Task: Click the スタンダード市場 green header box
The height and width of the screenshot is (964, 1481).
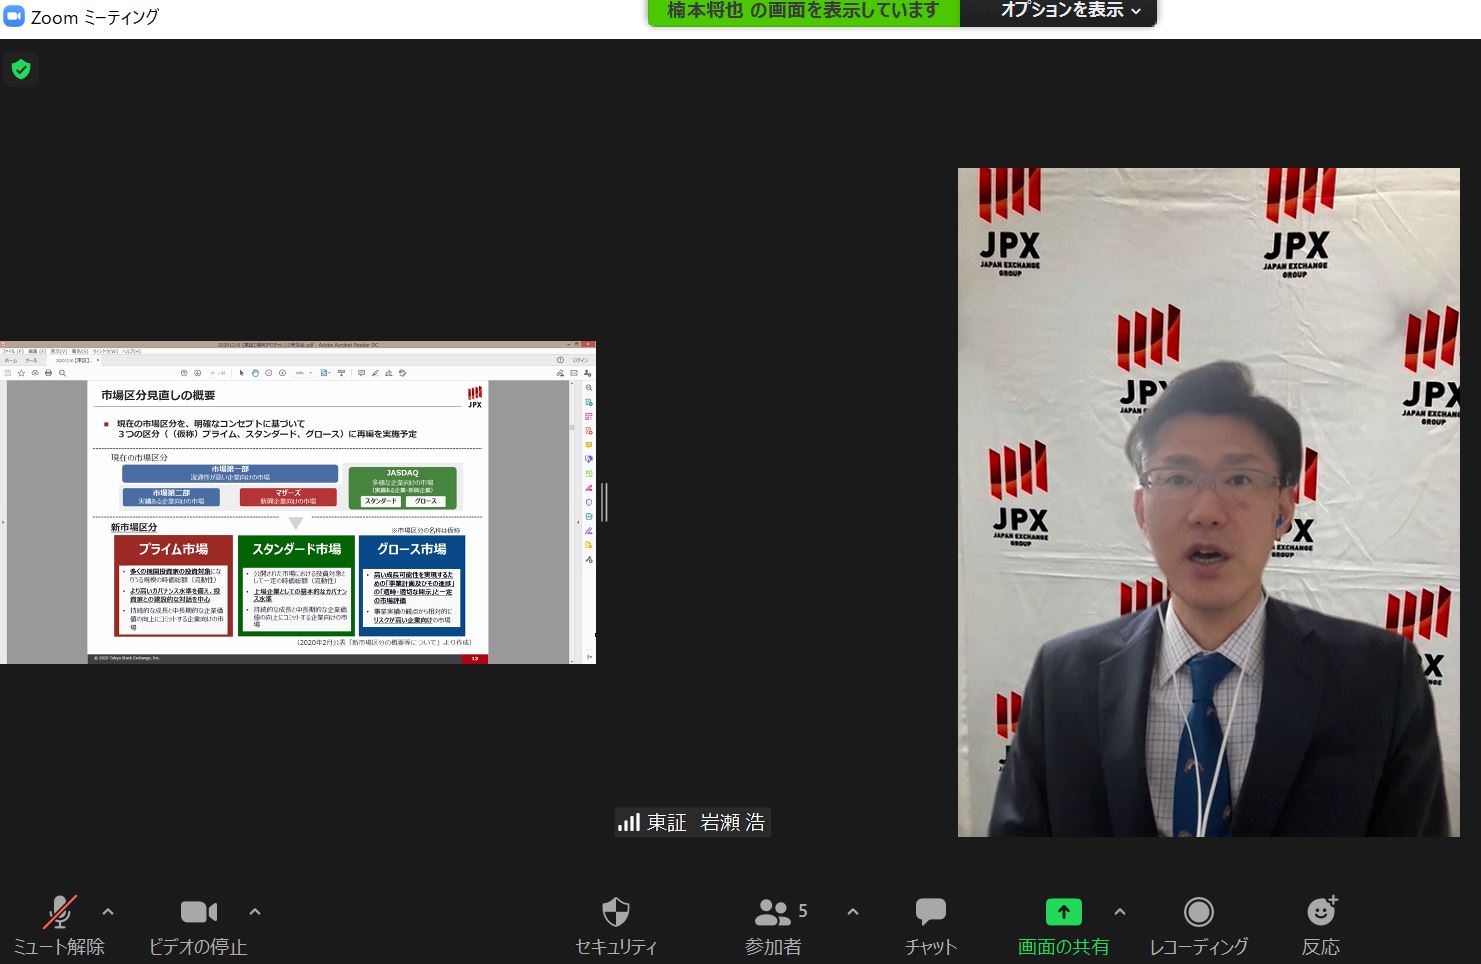Action: pyautogui.click(x=296, y=549)
